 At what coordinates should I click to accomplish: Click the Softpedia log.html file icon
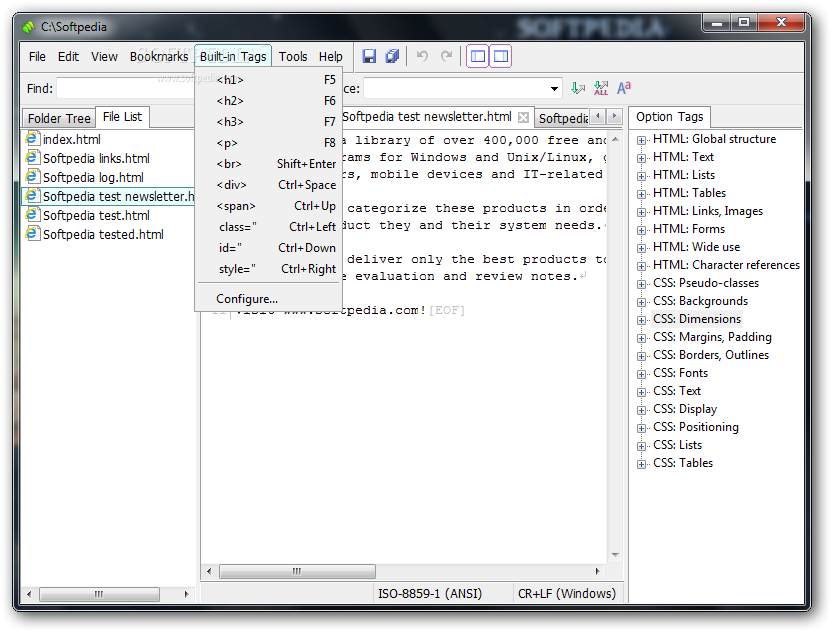(32, 177)
